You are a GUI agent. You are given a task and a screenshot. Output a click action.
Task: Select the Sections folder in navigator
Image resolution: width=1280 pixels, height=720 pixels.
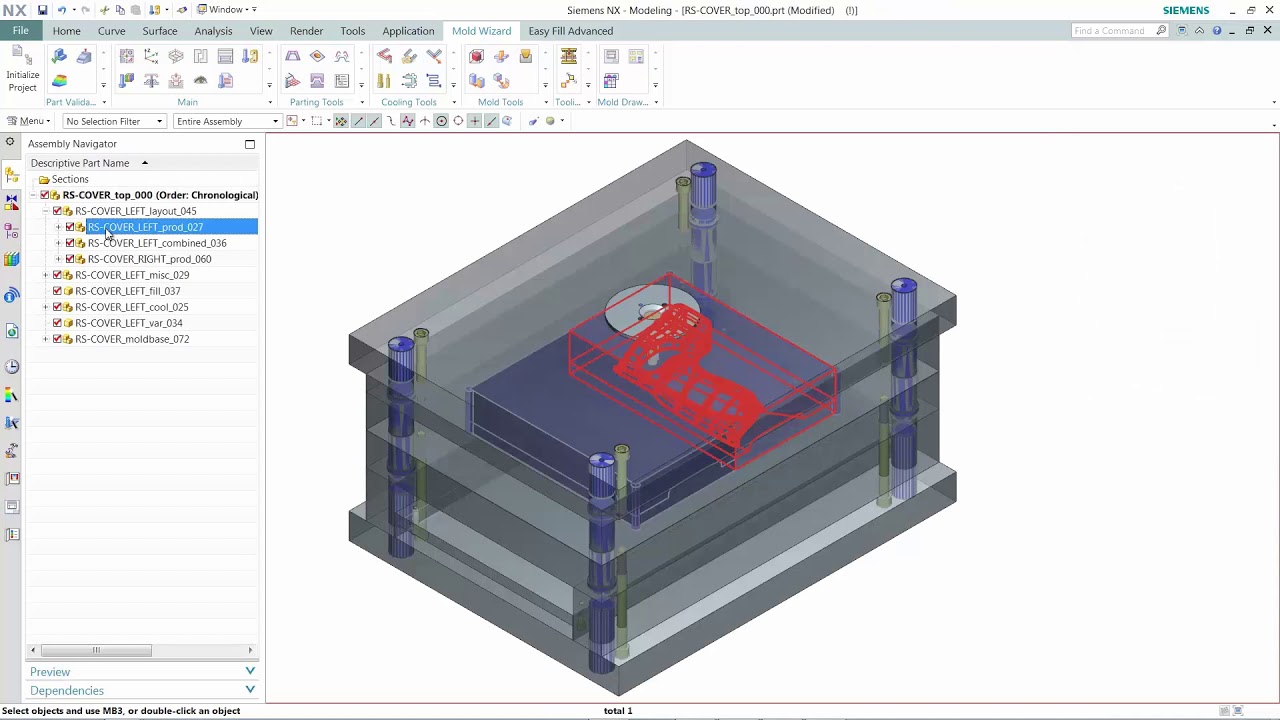click(x=70, y=179)
